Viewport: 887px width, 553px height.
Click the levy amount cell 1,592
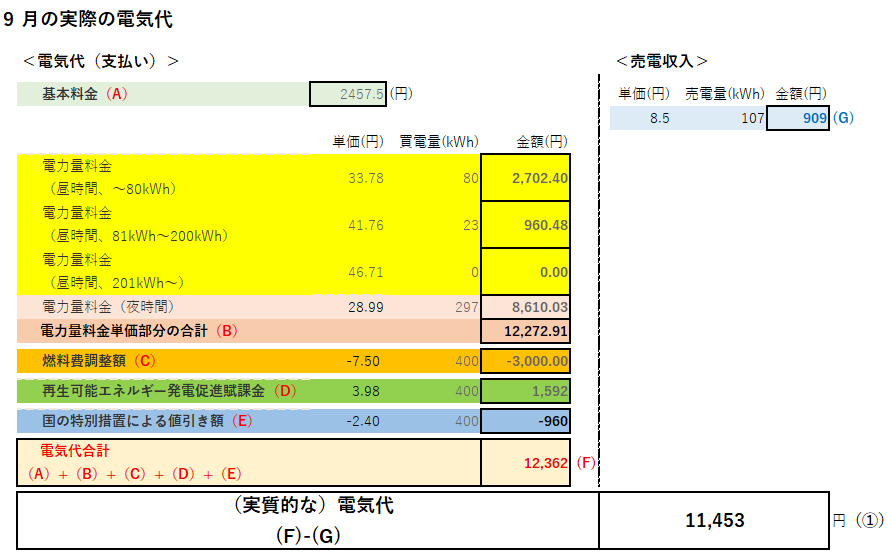pos(526,391)
